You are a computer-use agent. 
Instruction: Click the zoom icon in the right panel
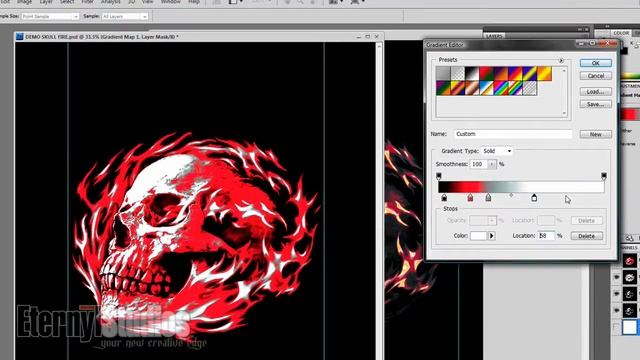pos(629,238)
